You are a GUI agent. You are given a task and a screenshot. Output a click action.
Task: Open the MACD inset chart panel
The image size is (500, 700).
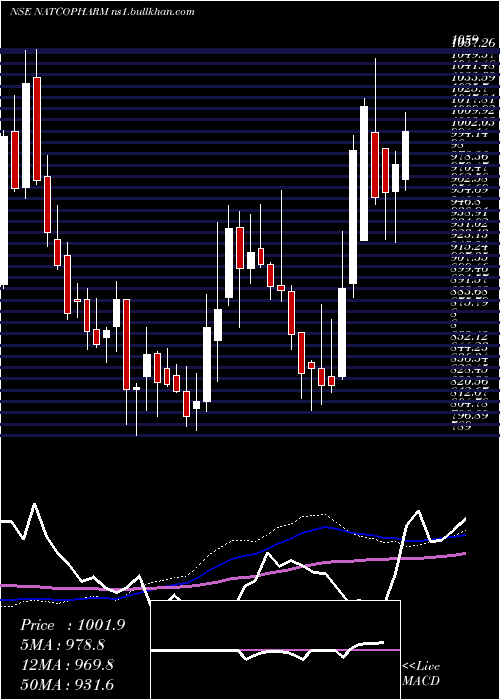click(275, 650)
